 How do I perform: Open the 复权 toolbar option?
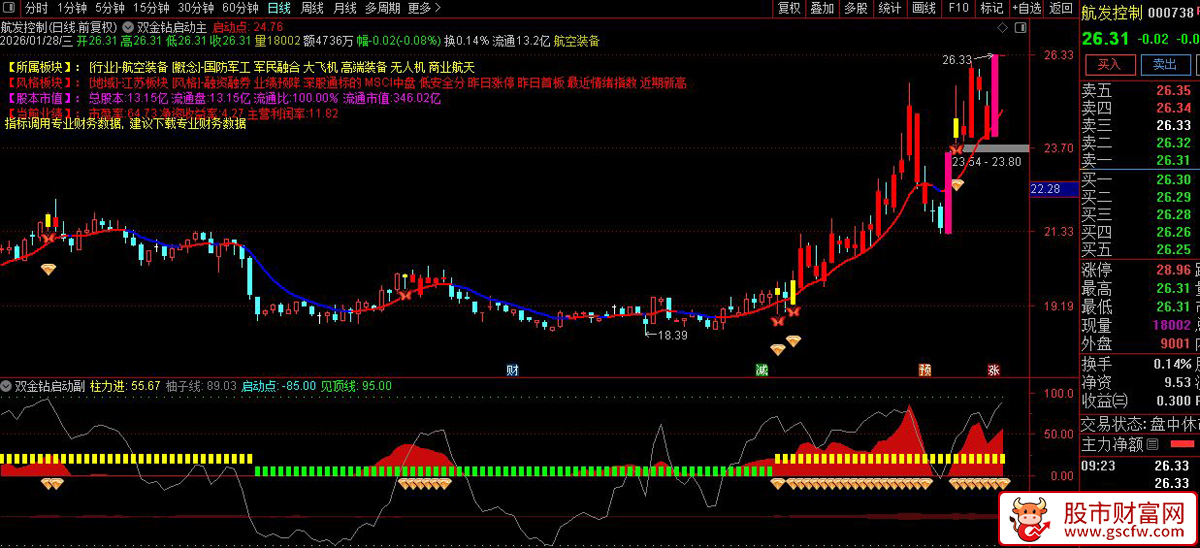pyautogui.click(x=789, y=8)
